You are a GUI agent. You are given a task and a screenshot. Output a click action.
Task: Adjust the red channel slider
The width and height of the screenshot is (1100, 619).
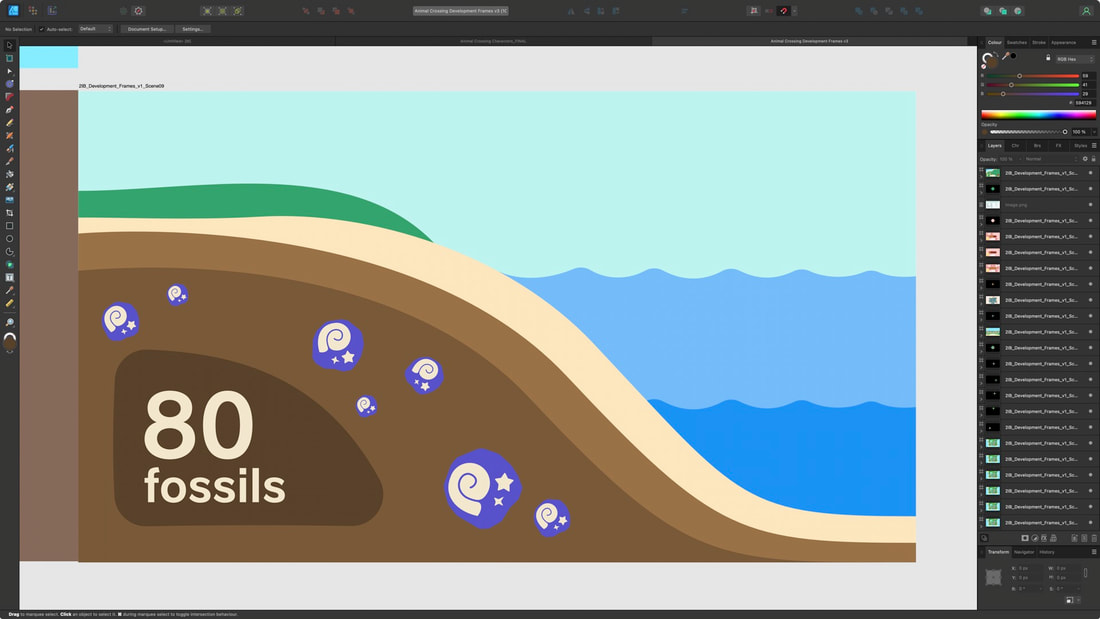[x=1033, y=76]
